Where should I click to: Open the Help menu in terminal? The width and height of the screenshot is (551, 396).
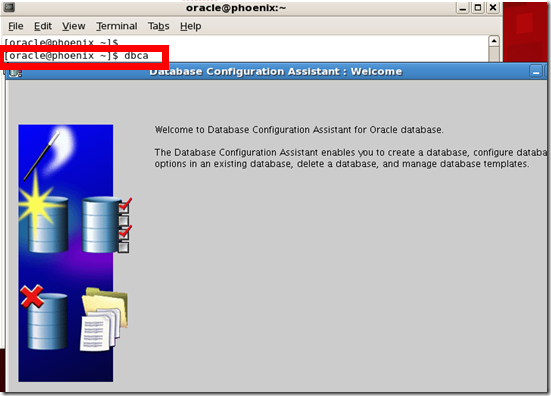[x=190, y=26]
